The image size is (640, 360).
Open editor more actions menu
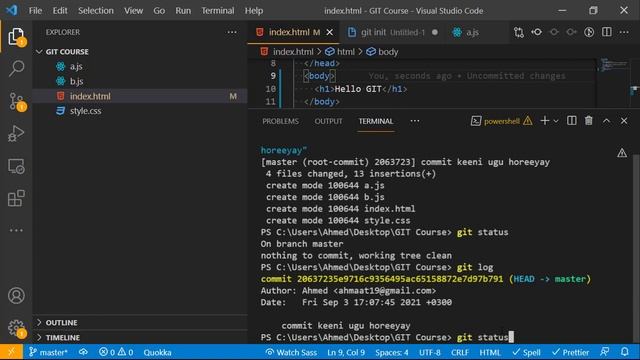tap(624, 32)
